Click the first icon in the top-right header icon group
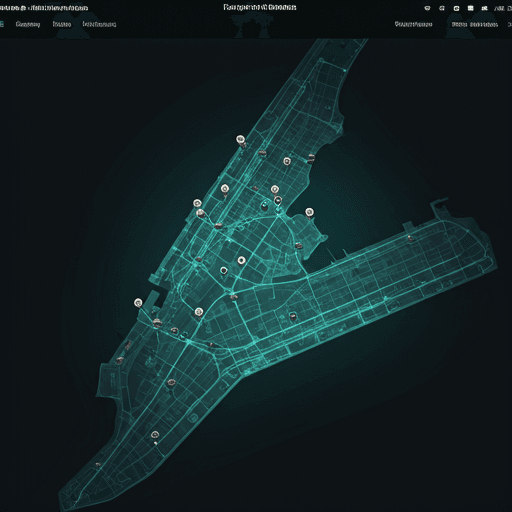 427,8
